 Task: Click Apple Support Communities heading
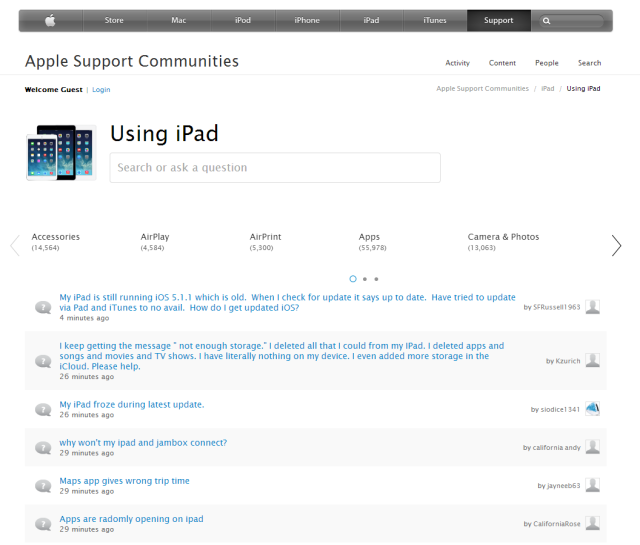[x=132, y=61]
